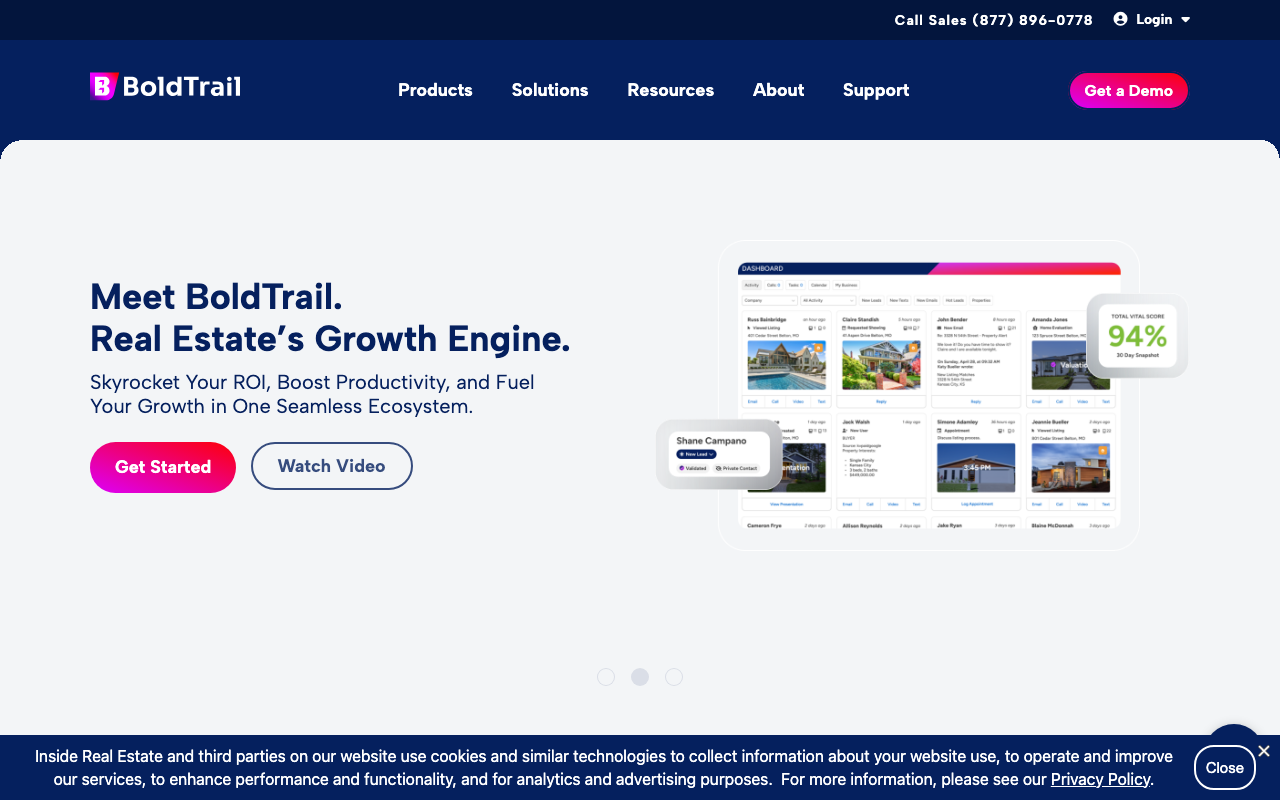Viewport: 1280px width, 800px height.
Task: Select the middle carousel slide dot
Action: pos(640,677)
